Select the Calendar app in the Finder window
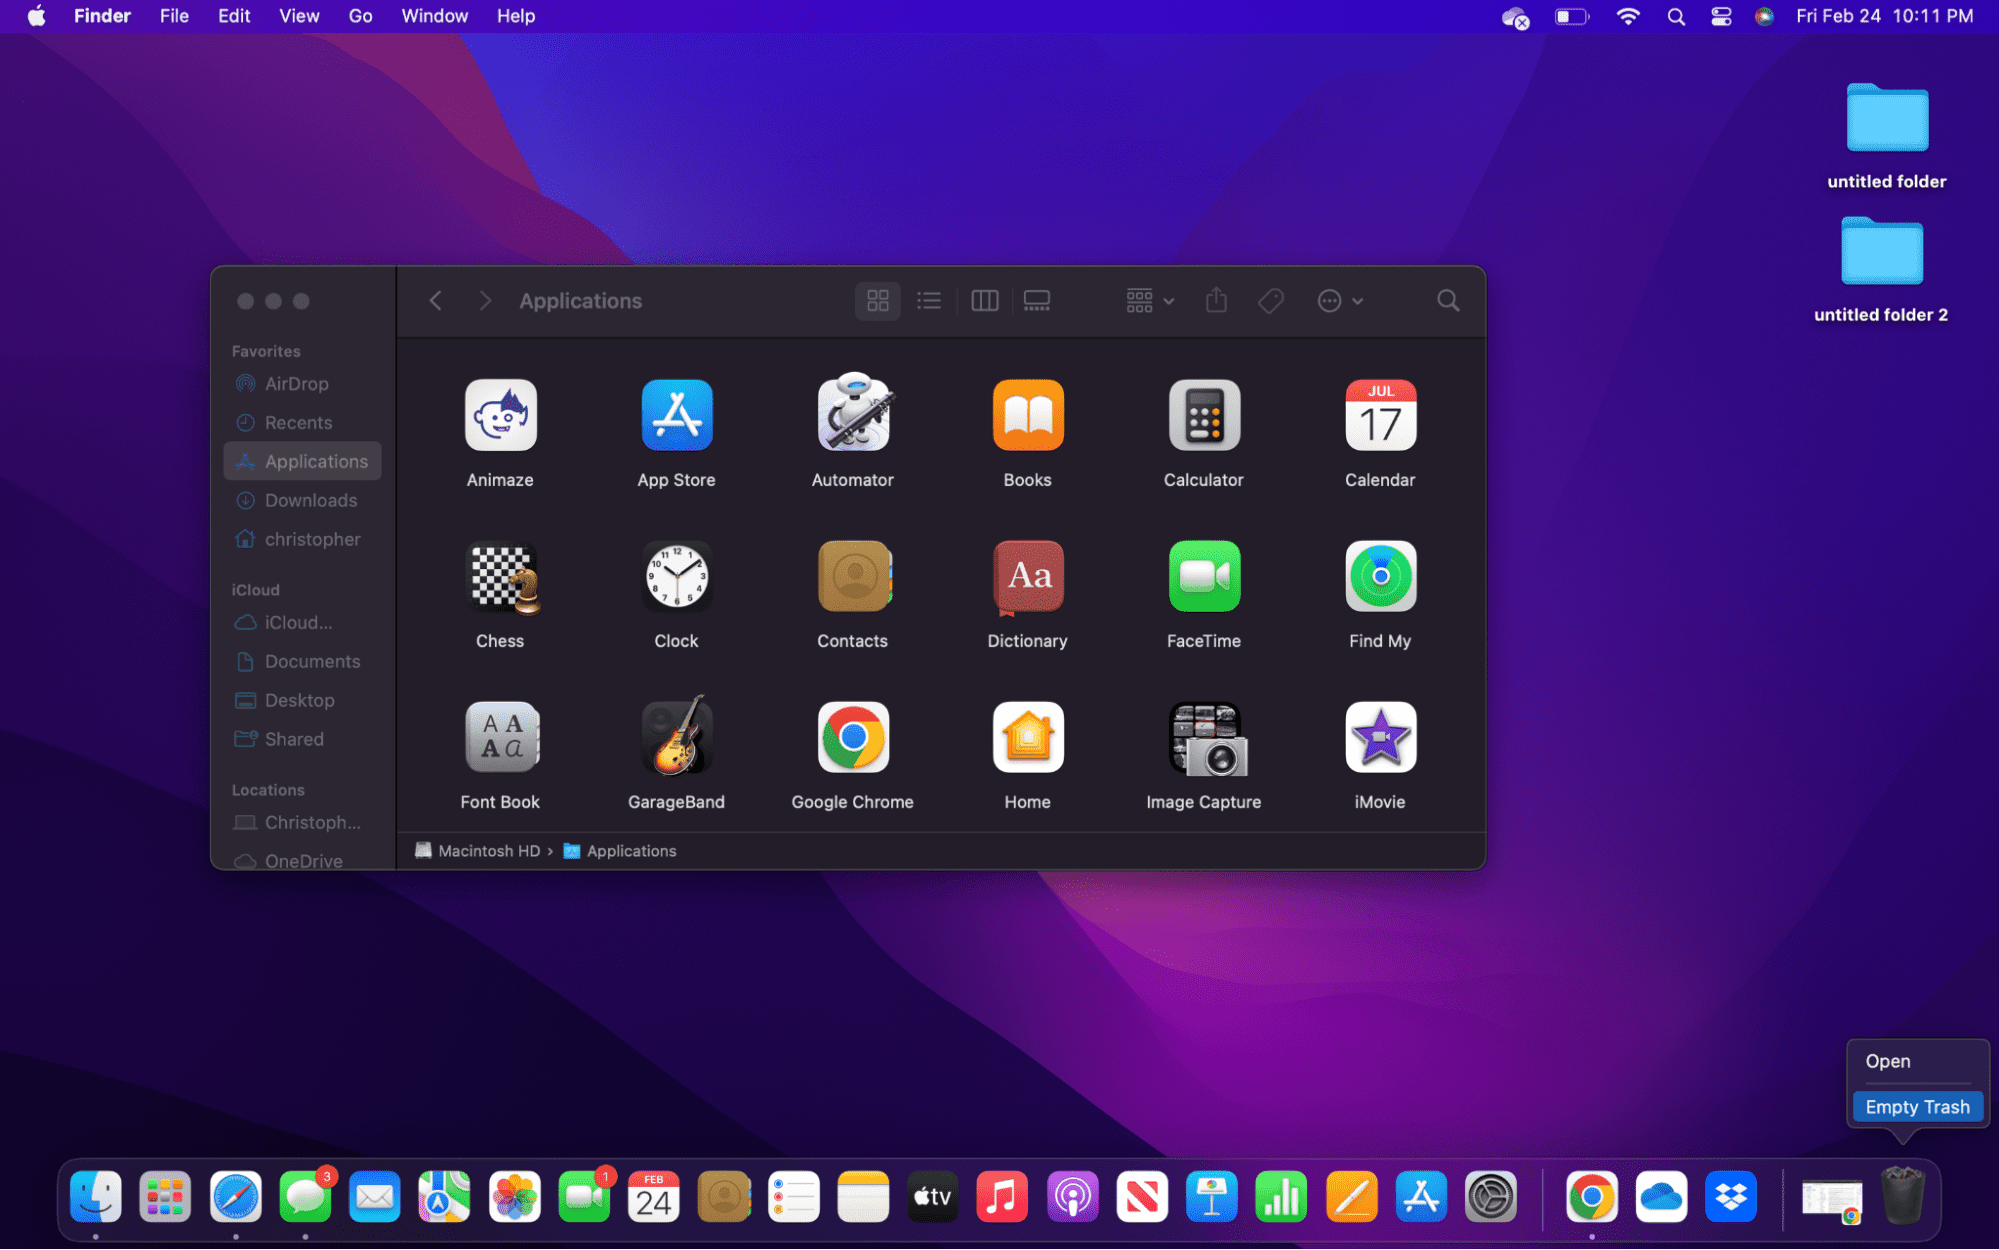 pyautogui.click(x=1380, y=415)
